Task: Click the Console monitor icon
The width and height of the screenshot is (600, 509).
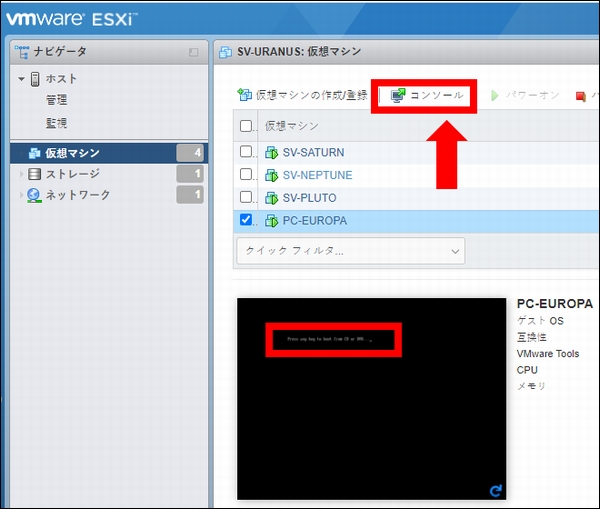Action: (x=398, y=95)
